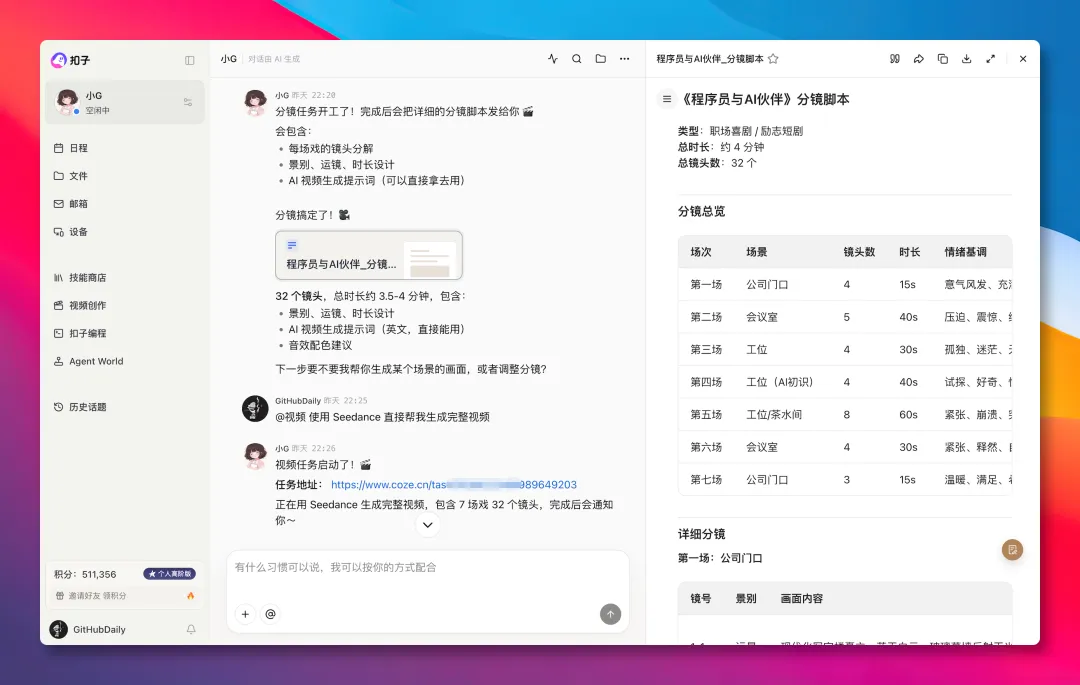This screenshot has width=1080, height=685.
Task: Expand the document to fullscreen view
Action: [990, 59]
